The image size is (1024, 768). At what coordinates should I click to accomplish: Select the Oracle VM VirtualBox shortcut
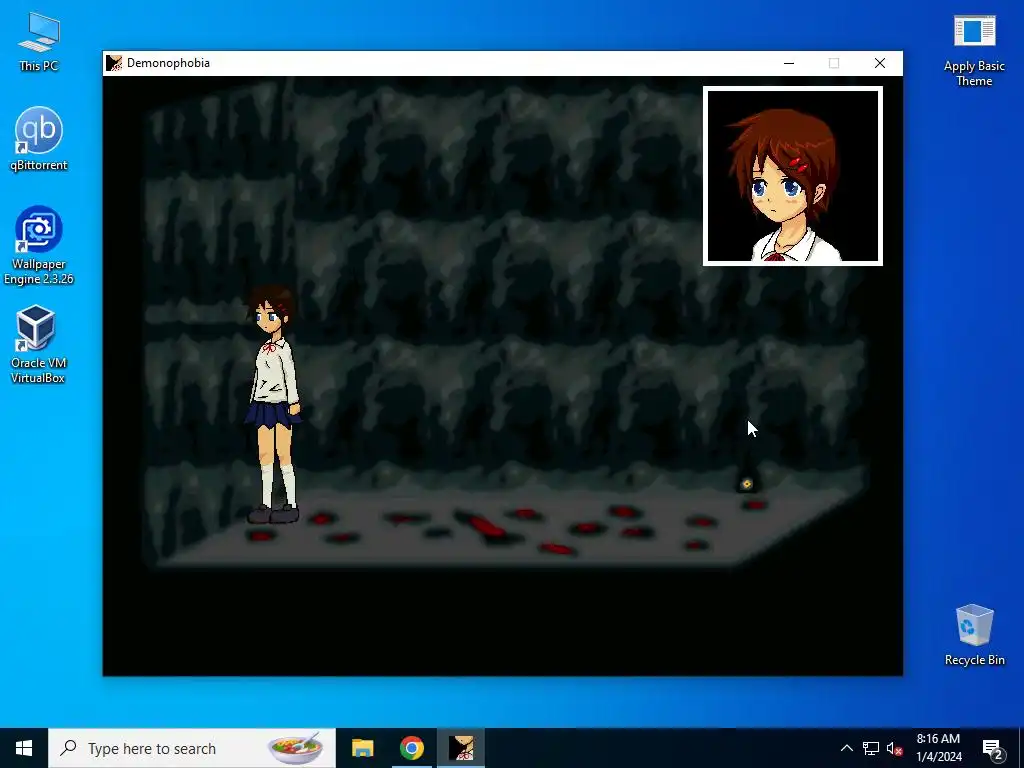(x=38, y=344)
